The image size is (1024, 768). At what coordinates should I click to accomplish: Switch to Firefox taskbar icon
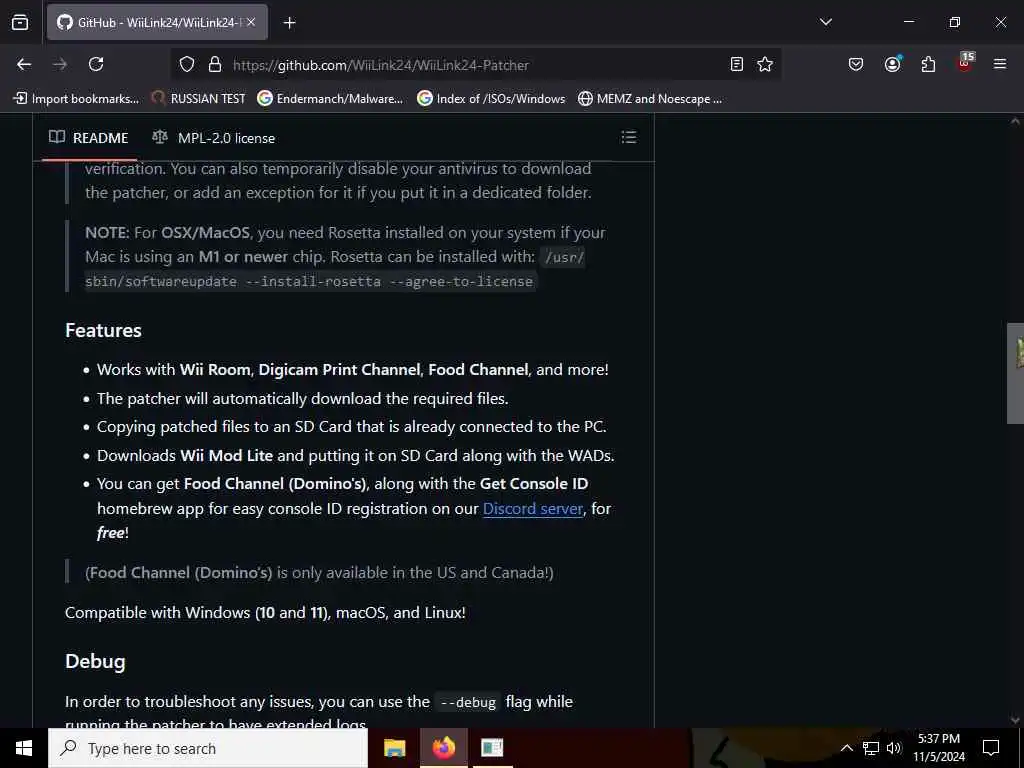[x=443, y=748]
